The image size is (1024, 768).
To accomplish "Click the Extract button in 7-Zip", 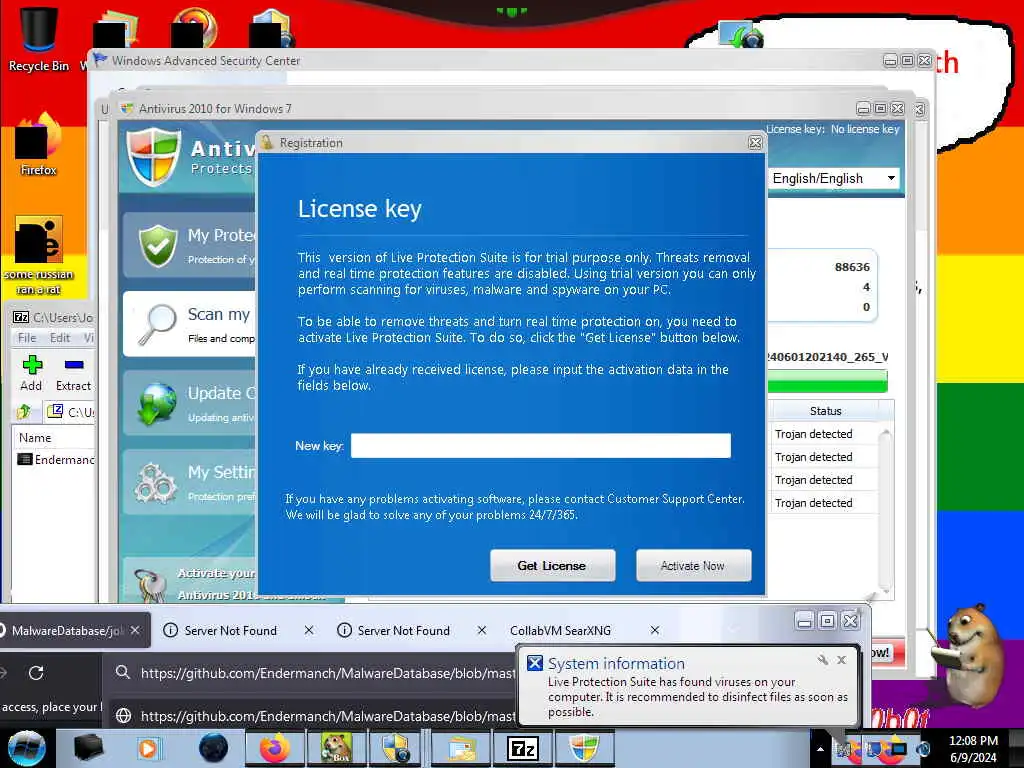I will [x=73, y=374].
